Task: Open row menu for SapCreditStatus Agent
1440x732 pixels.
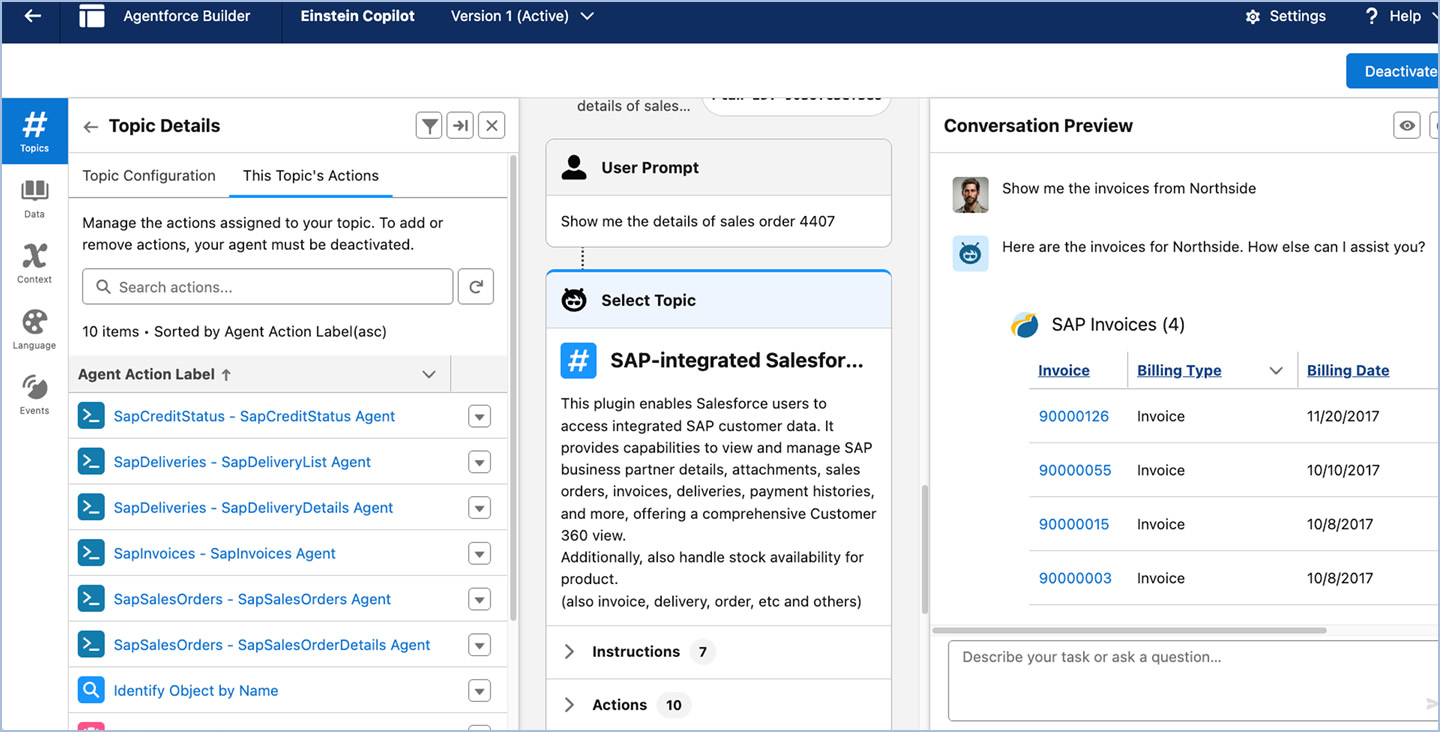Action: (x=480, y=416)
